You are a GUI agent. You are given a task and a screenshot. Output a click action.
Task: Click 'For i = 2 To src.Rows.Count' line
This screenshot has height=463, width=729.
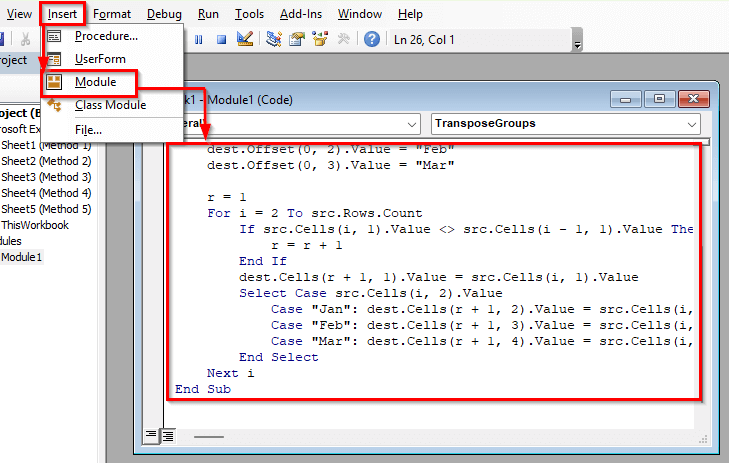pos(315,213)
